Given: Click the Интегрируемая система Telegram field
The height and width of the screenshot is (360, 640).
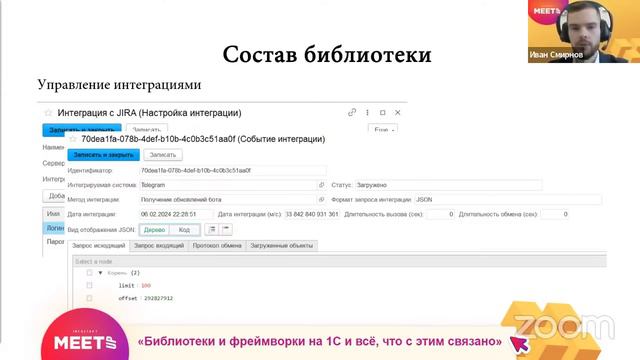Looking at the screenshot, I should click(x=228, y=185).
